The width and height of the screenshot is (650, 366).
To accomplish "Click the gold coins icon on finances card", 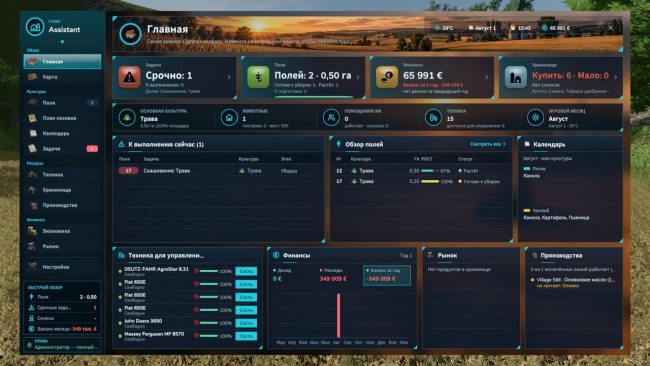I will pos(387,77).
